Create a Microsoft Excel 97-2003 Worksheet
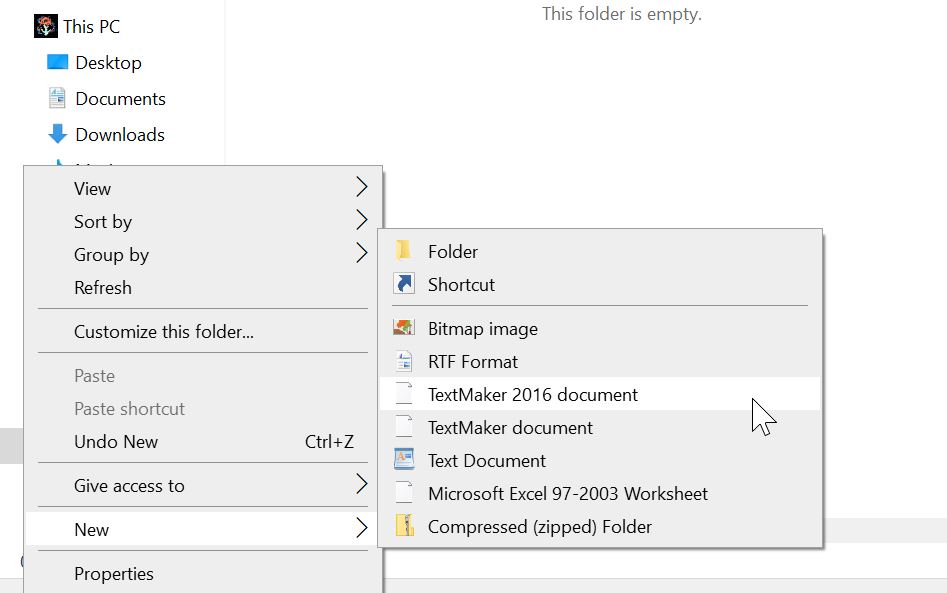 (567, 493)
